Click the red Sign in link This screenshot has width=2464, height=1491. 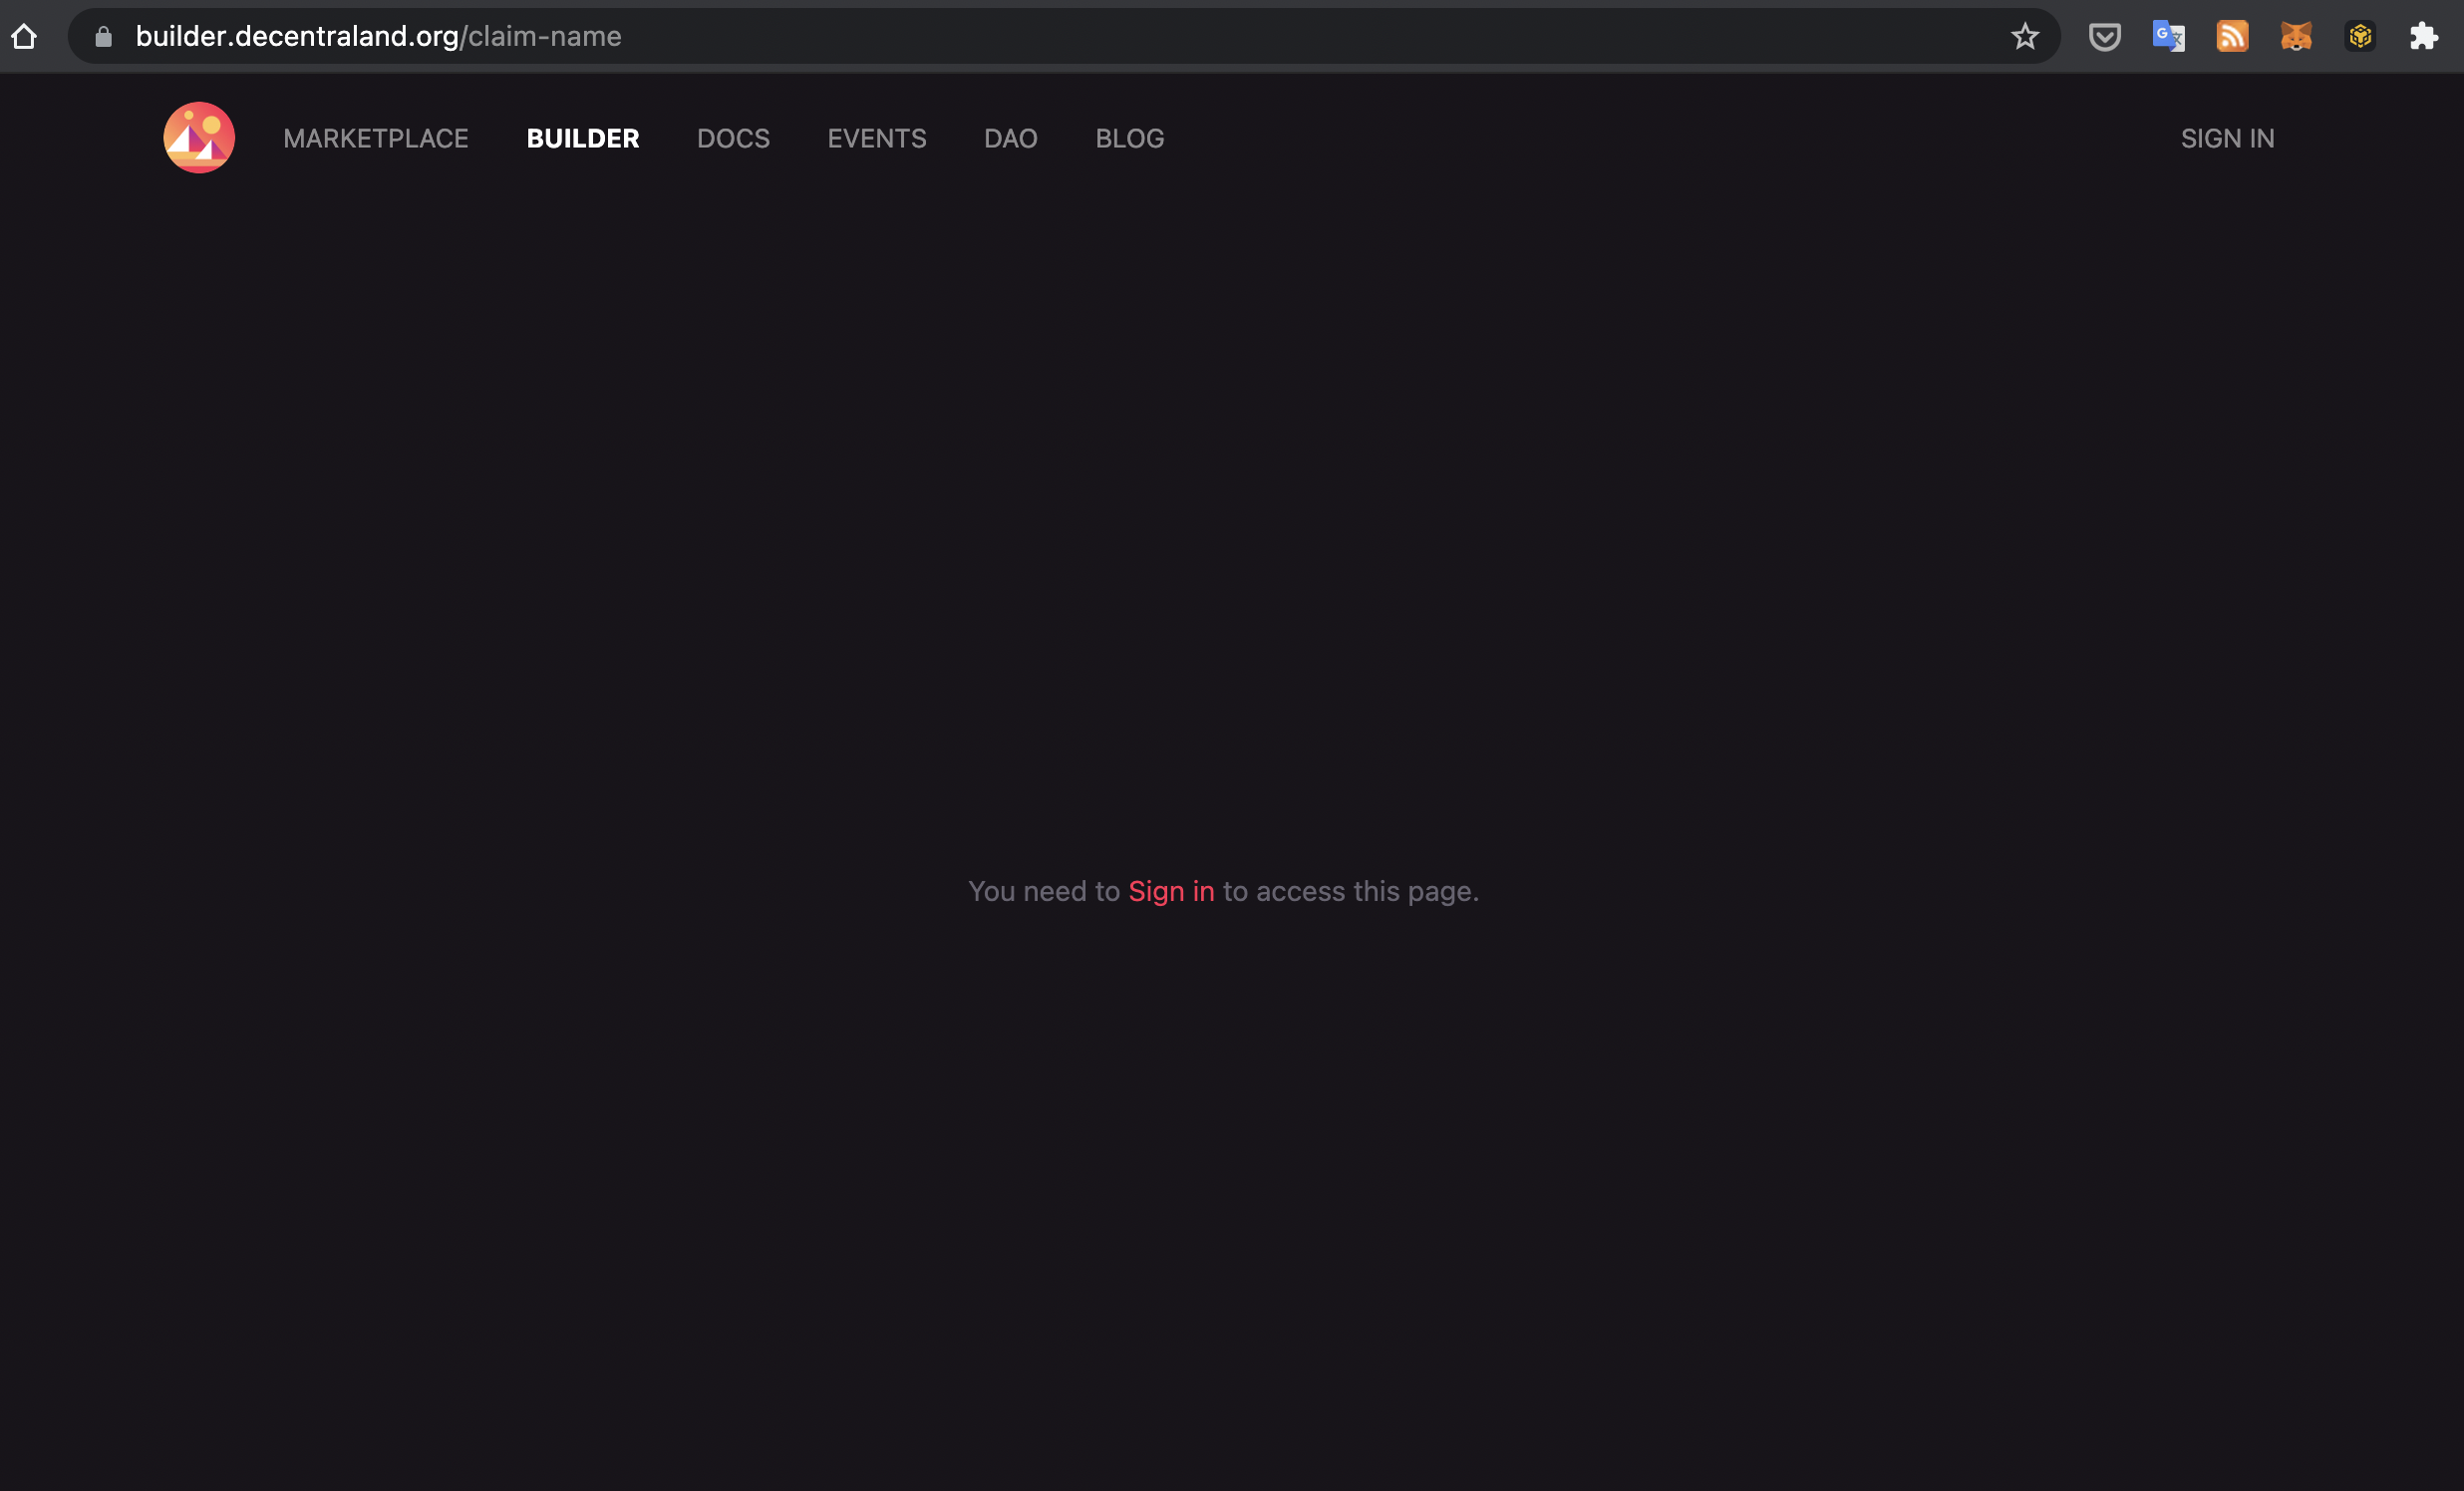pyautogui.click(x=1171, y=891)
